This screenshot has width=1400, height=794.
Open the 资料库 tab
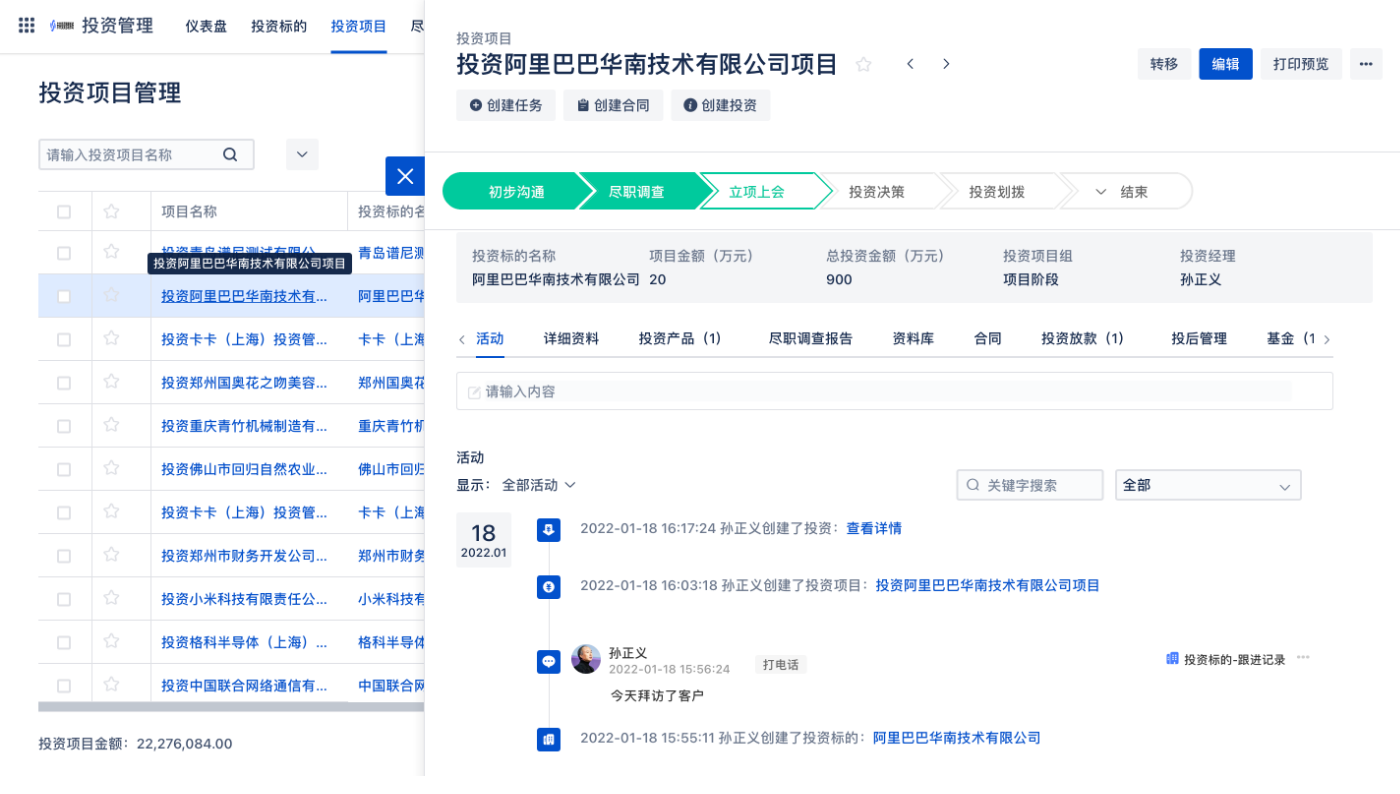coord(913,339)
